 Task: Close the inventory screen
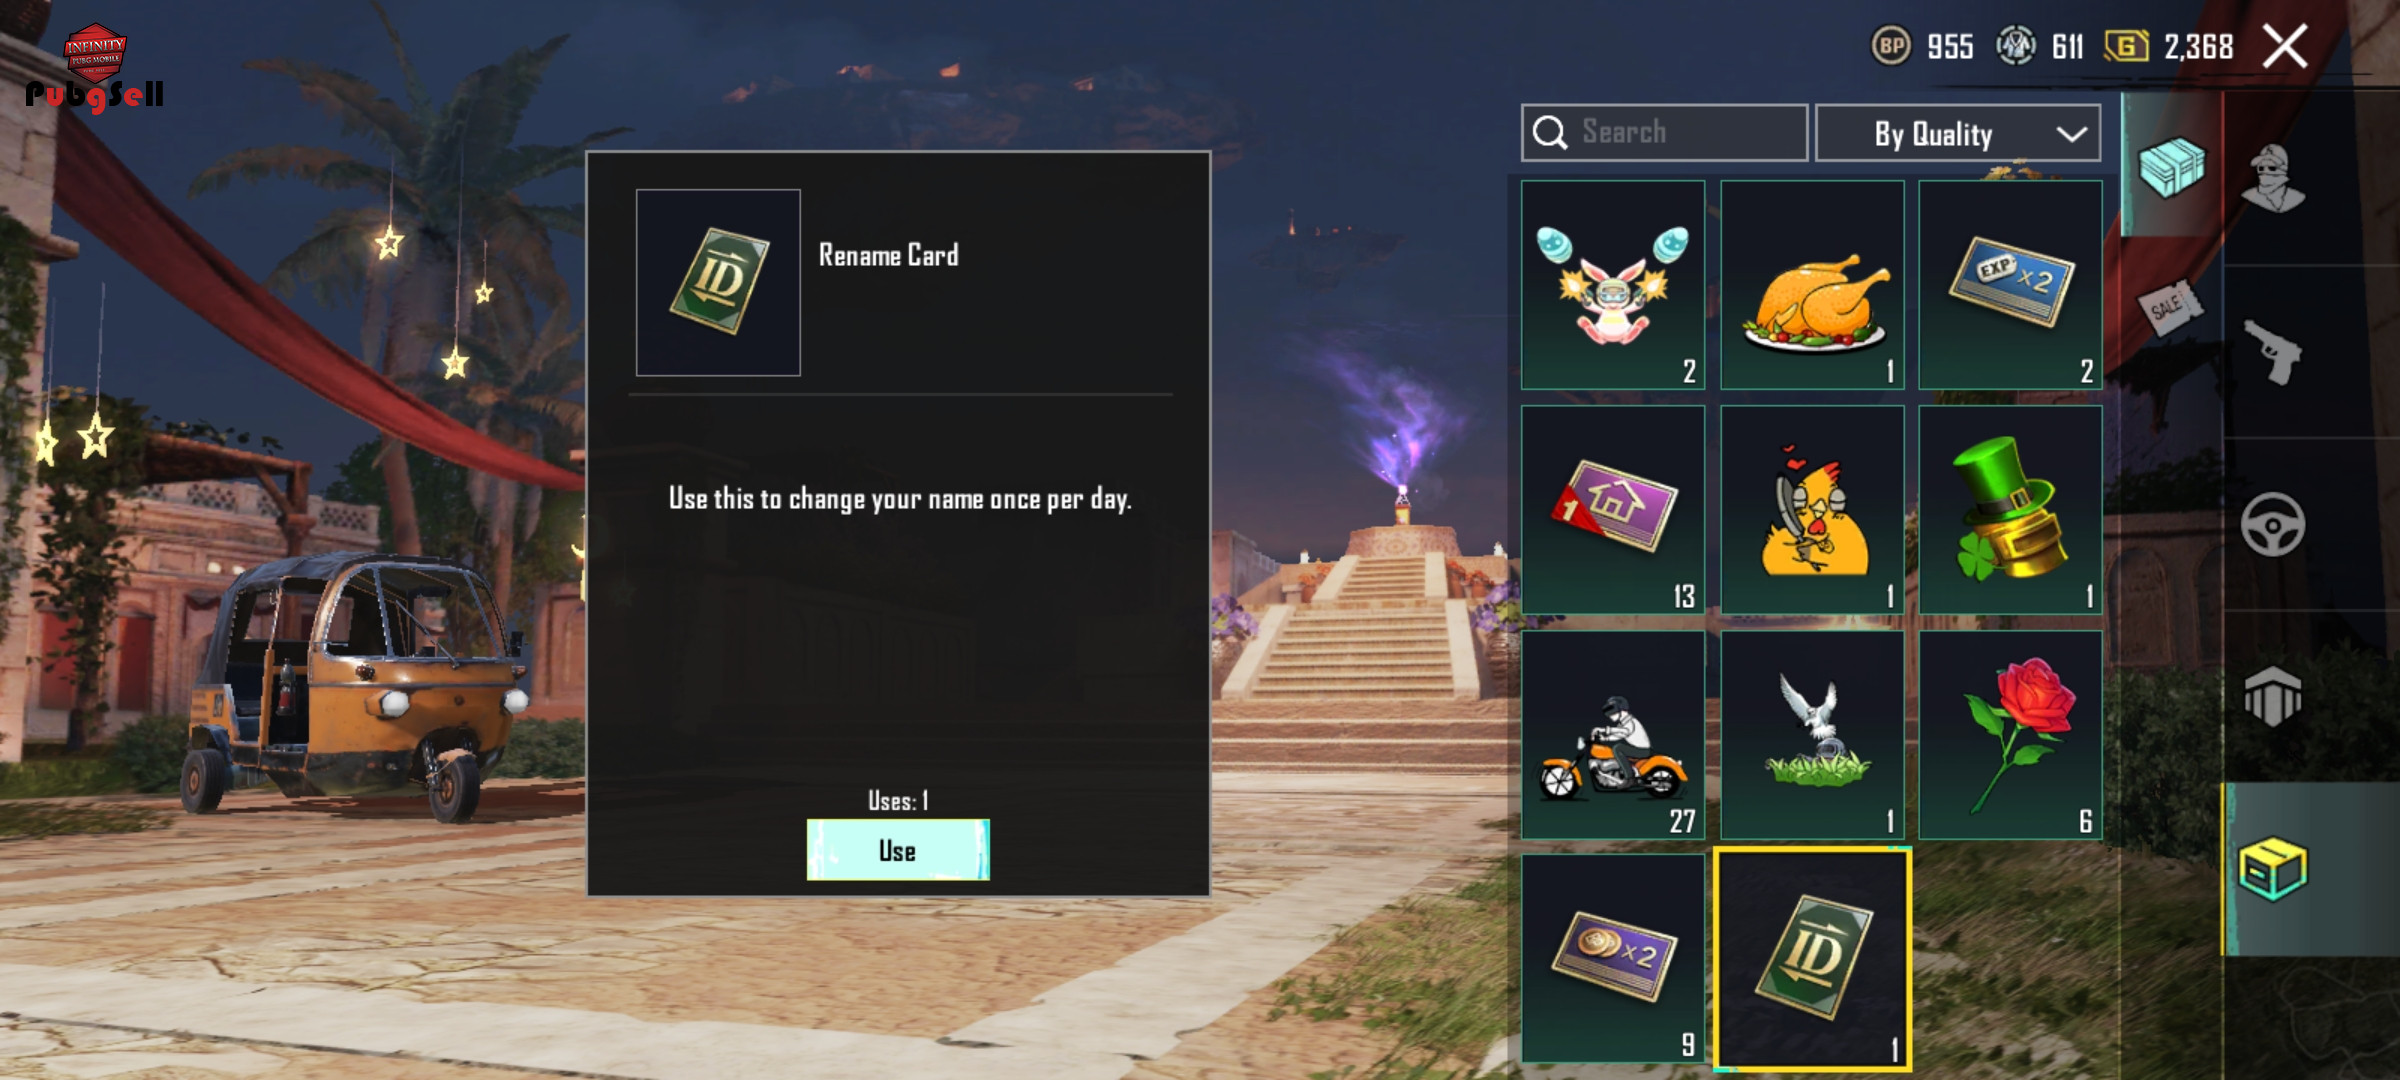[2285, 47]
